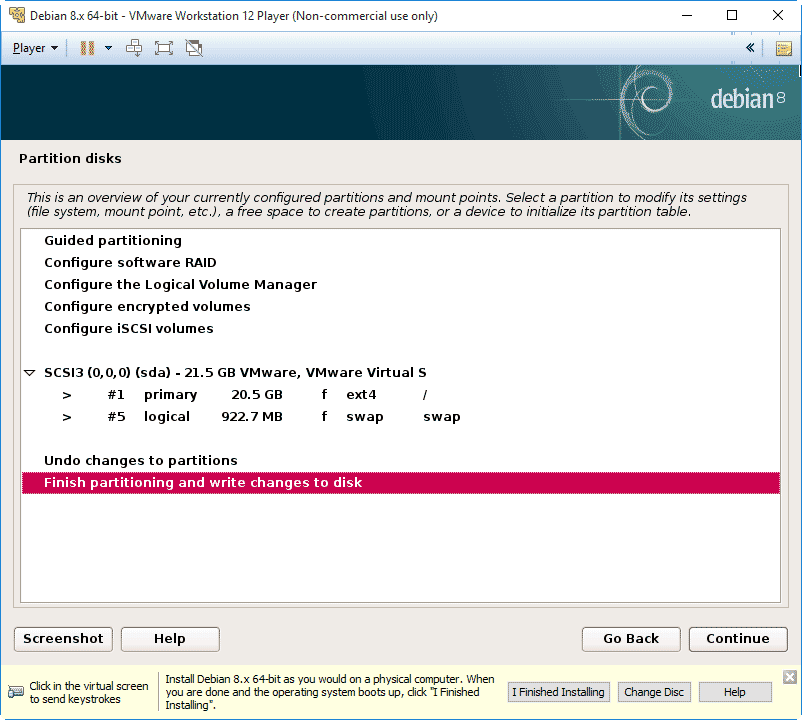Click I Finished Installing button

(558, 692)
